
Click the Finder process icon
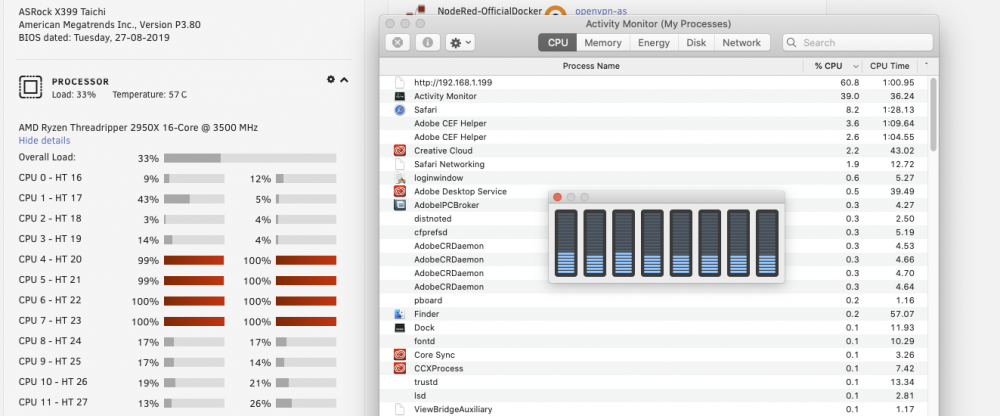(x=400, y=314)
